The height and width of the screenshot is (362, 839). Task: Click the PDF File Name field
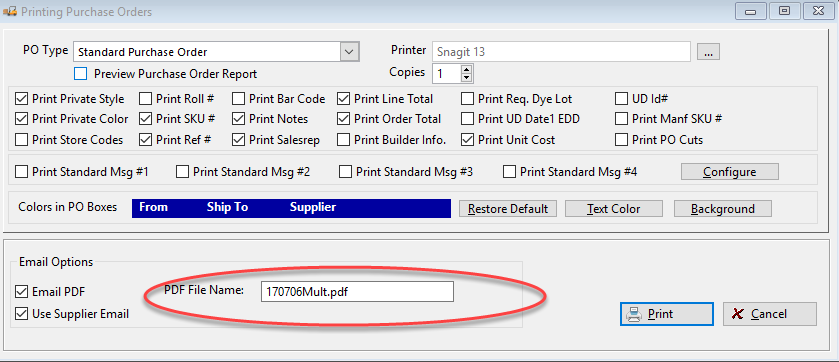tap(357, 292)
